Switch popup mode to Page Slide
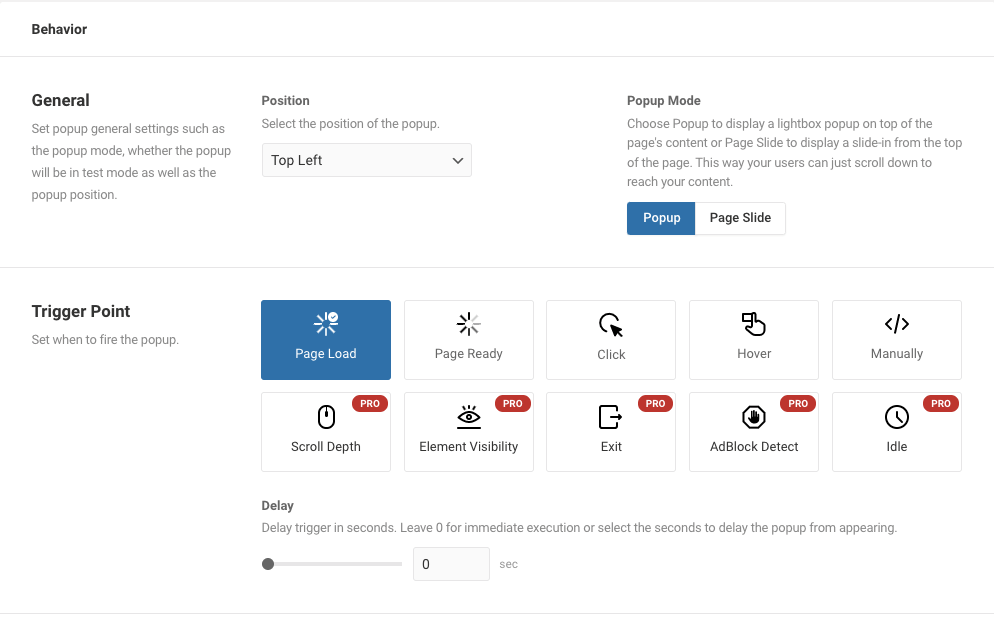994x618 pixels. point(740,218)
